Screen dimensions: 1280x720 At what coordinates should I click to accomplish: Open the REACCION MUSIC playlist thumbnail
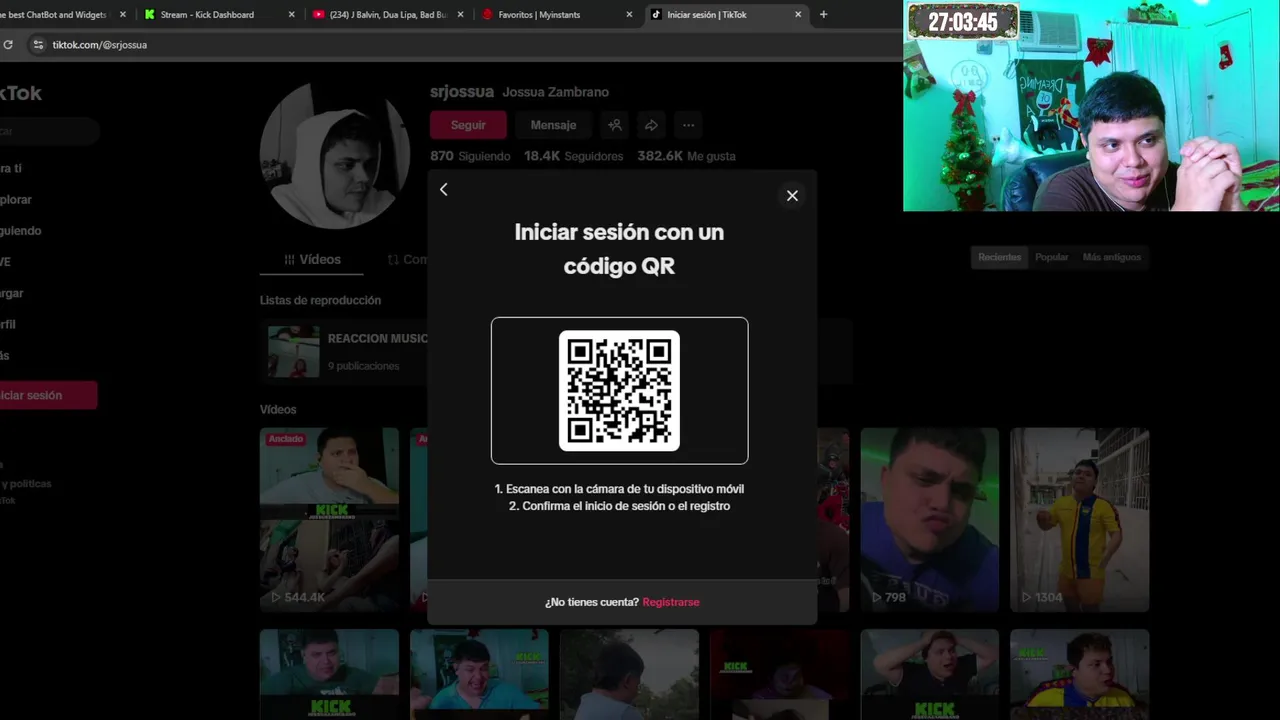pos(293,351)
